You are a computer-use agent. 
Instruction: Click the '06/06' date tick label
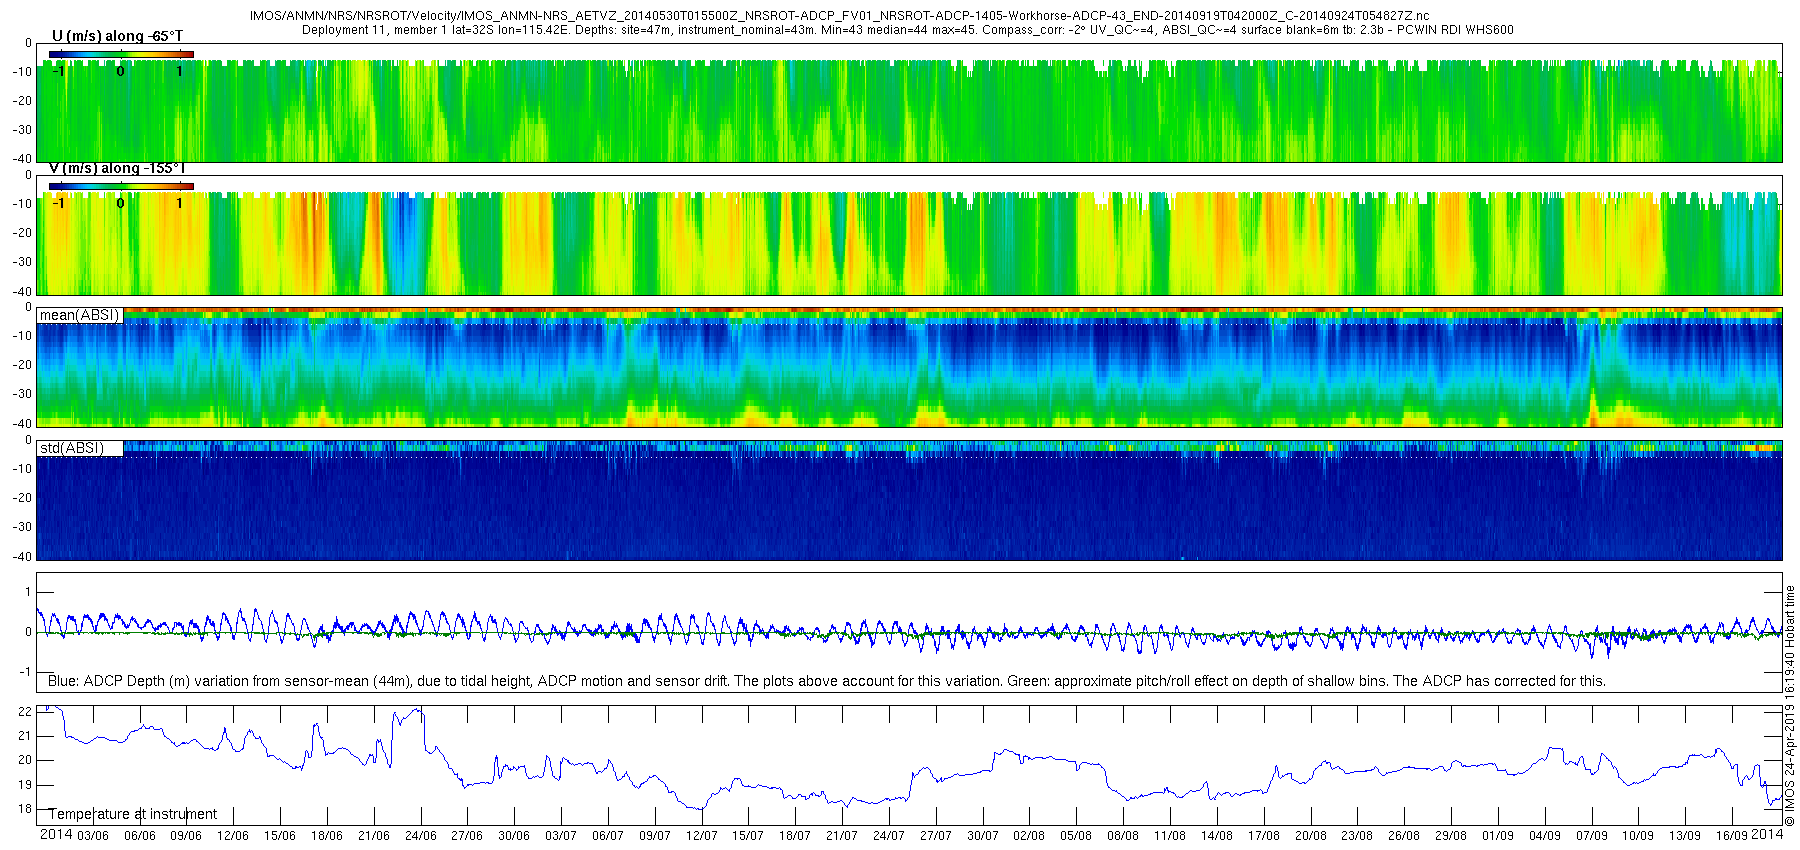click(x=140, y=836)
